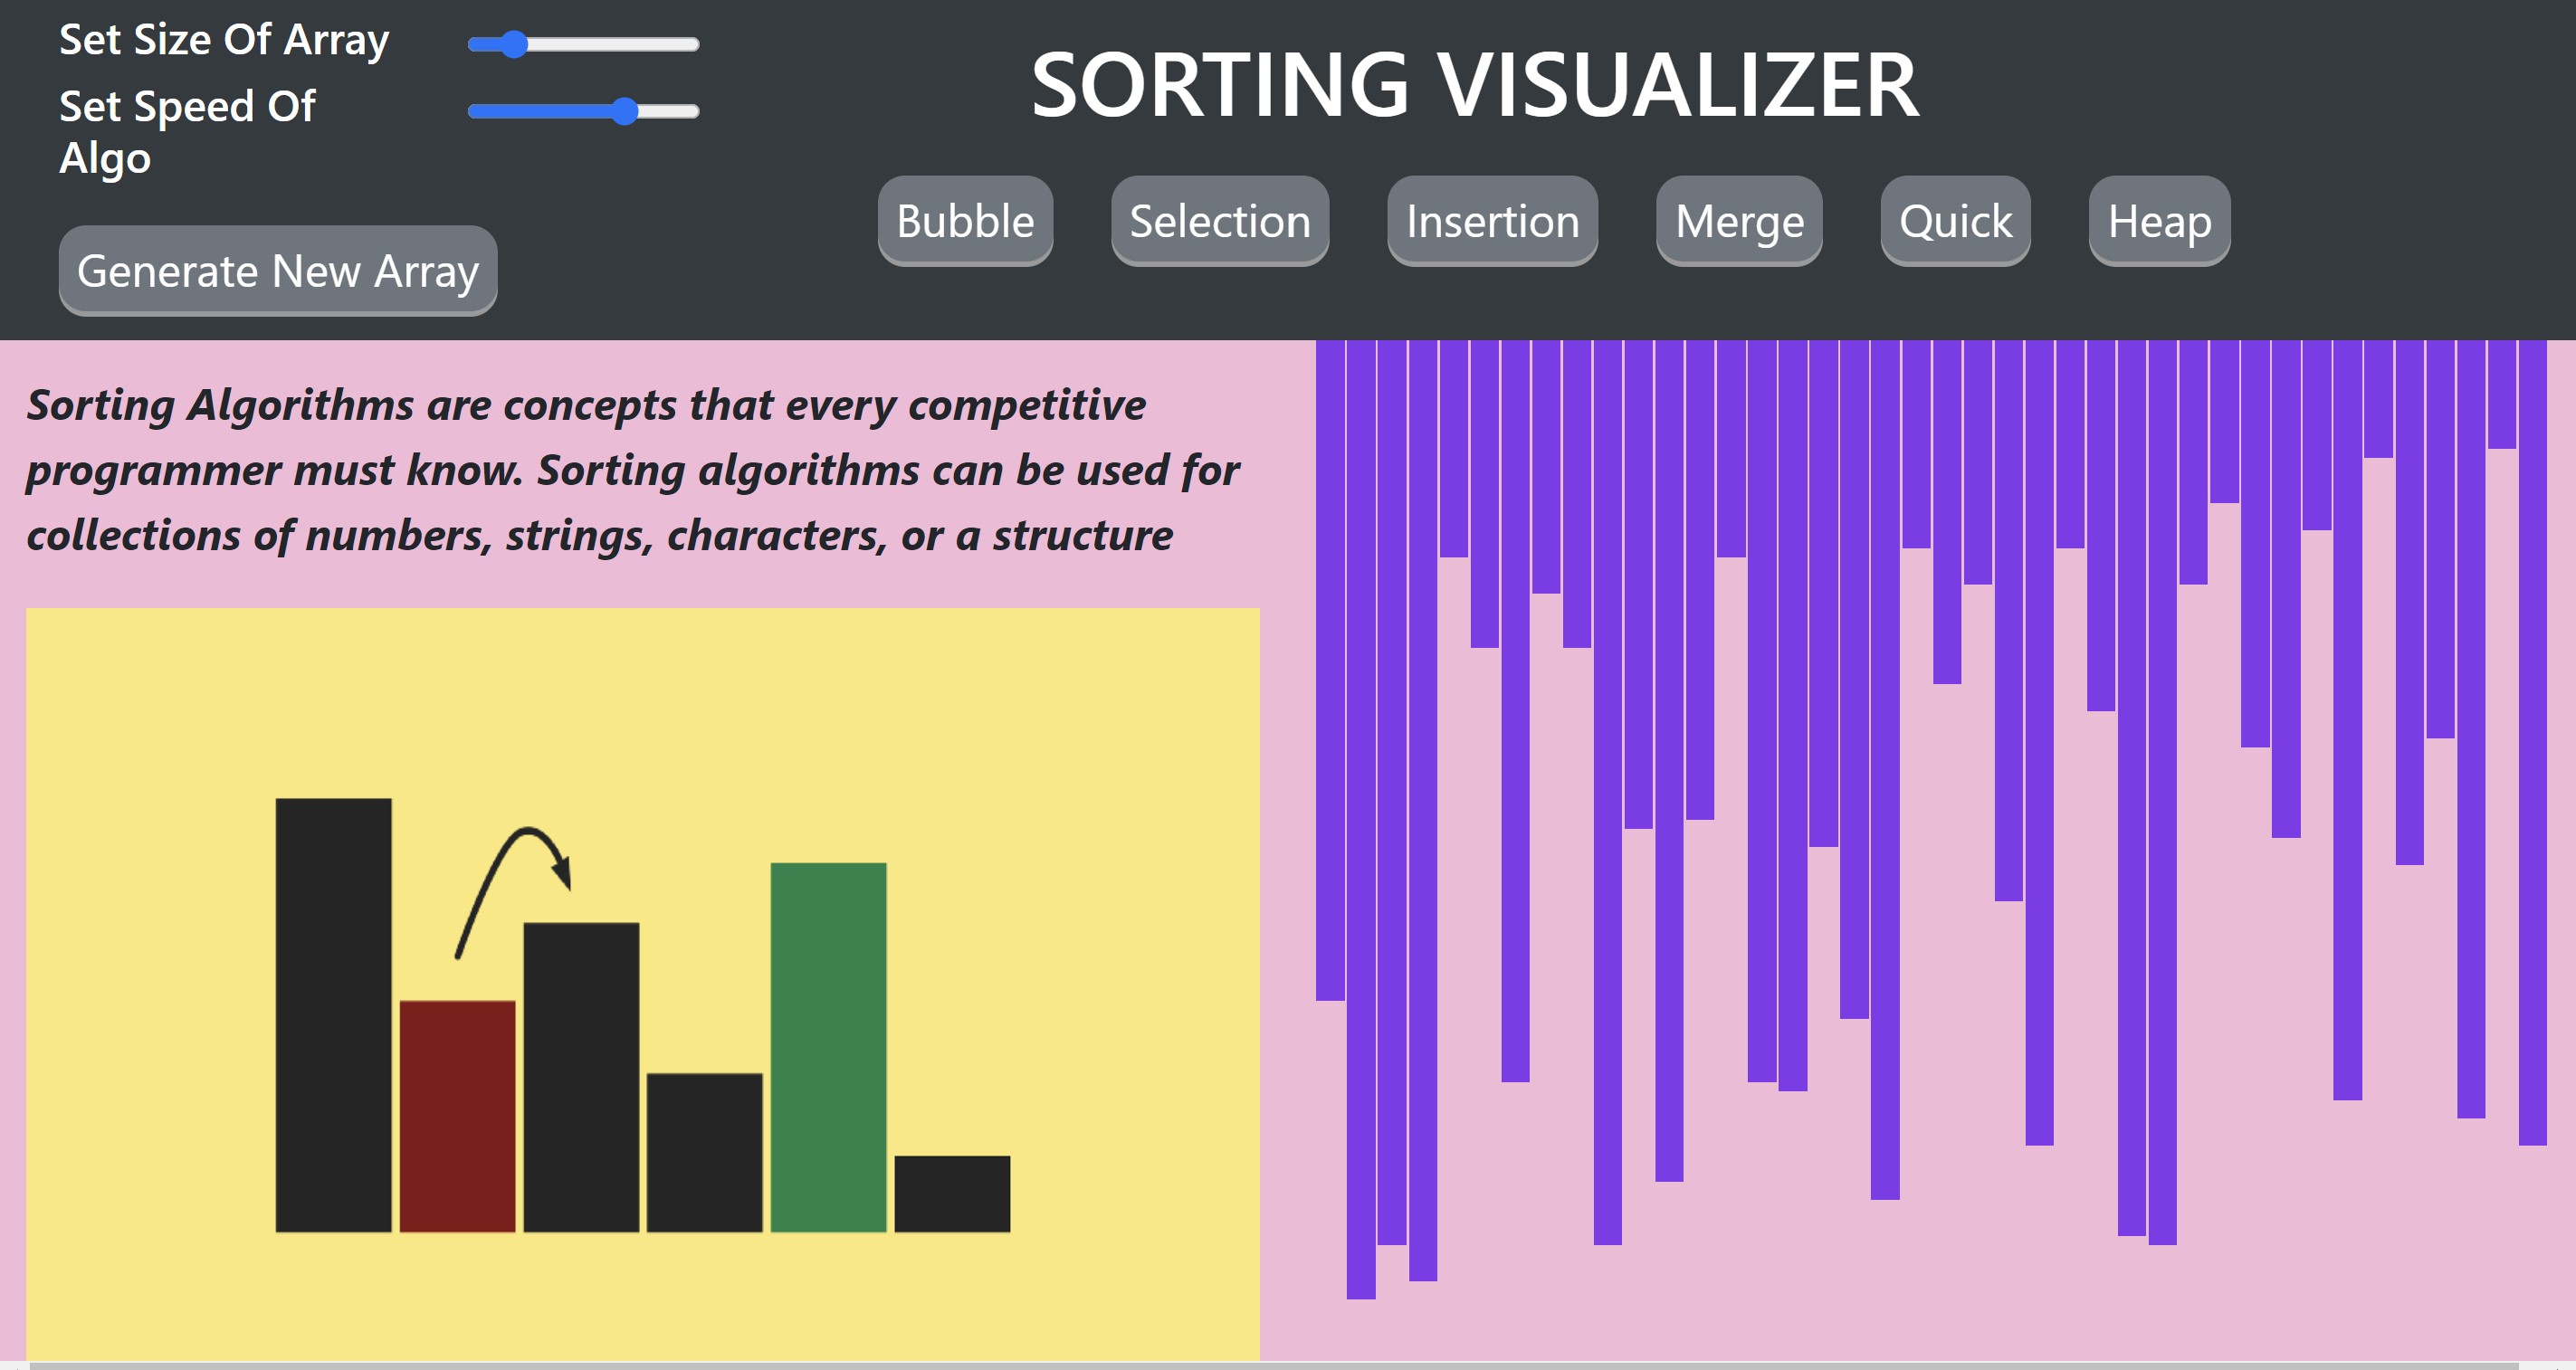Click the algorithm speed slider thumb
Screen dimensions: 2576x1370
tap(624, 111)
